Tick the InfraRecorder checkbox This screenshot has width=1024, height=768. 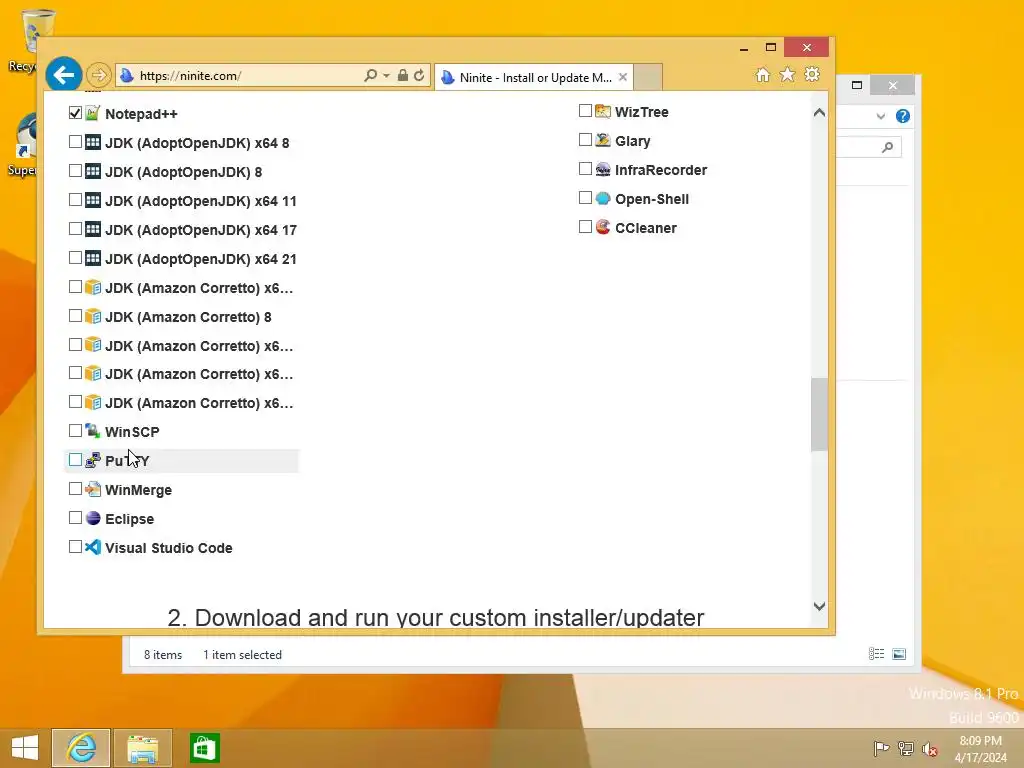click(585, 169)
